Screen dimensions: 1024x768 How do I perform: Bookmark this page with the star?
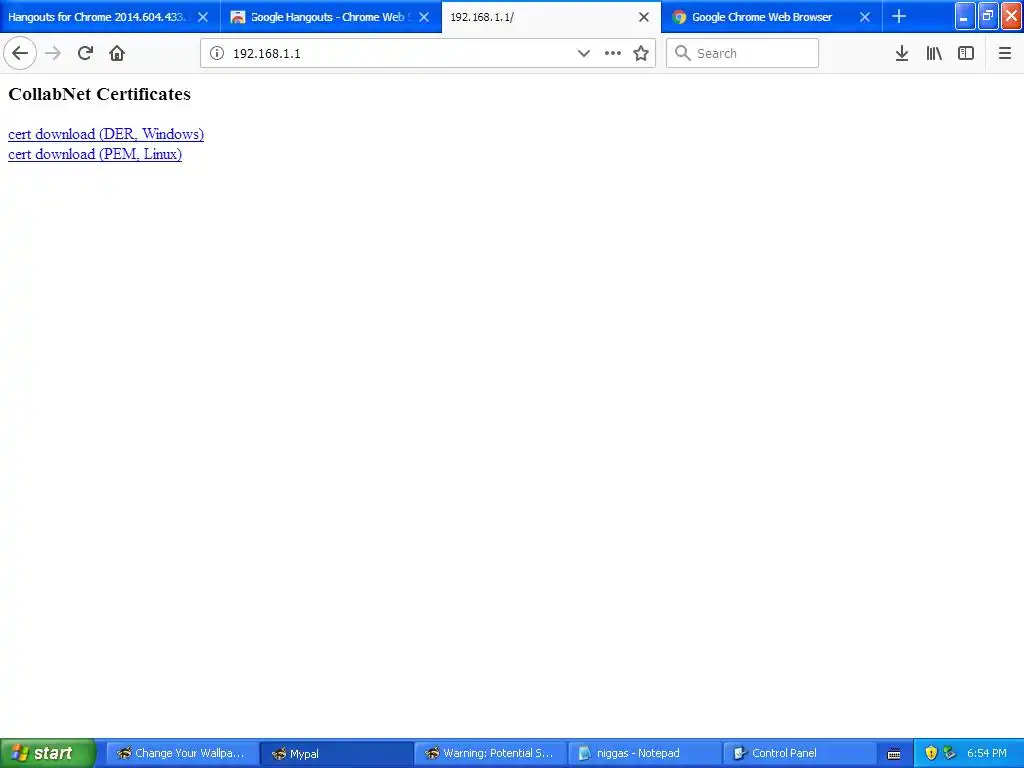tap(641, 53)
